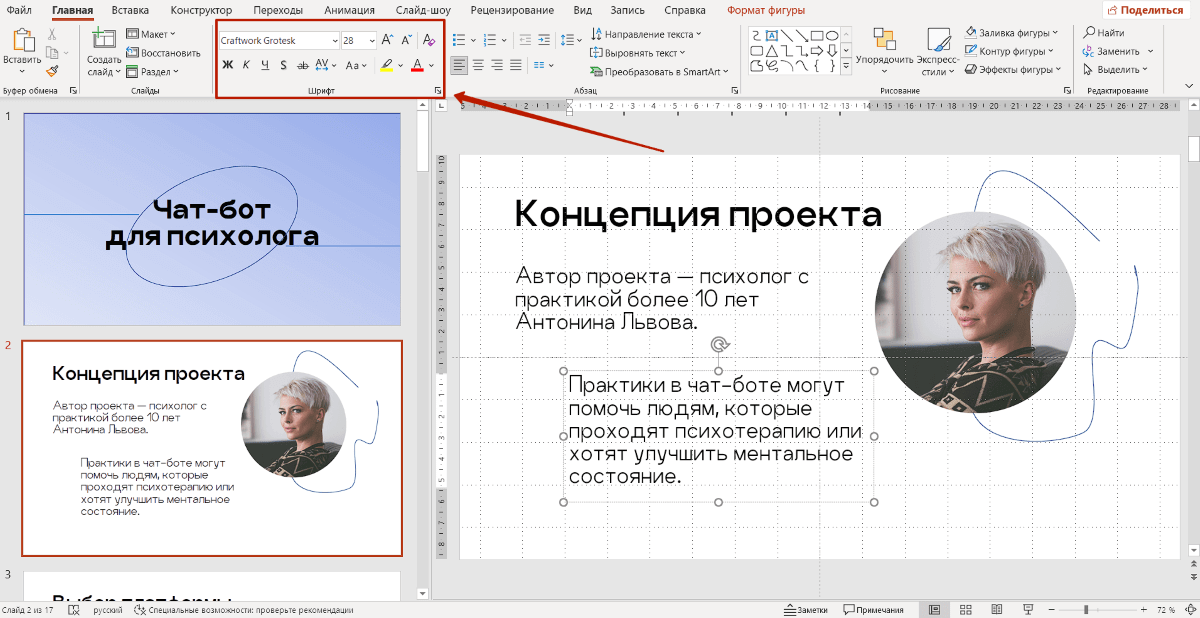Click the numbered list icon
This screenshot has width=1200, height=618.
[490, 40]
